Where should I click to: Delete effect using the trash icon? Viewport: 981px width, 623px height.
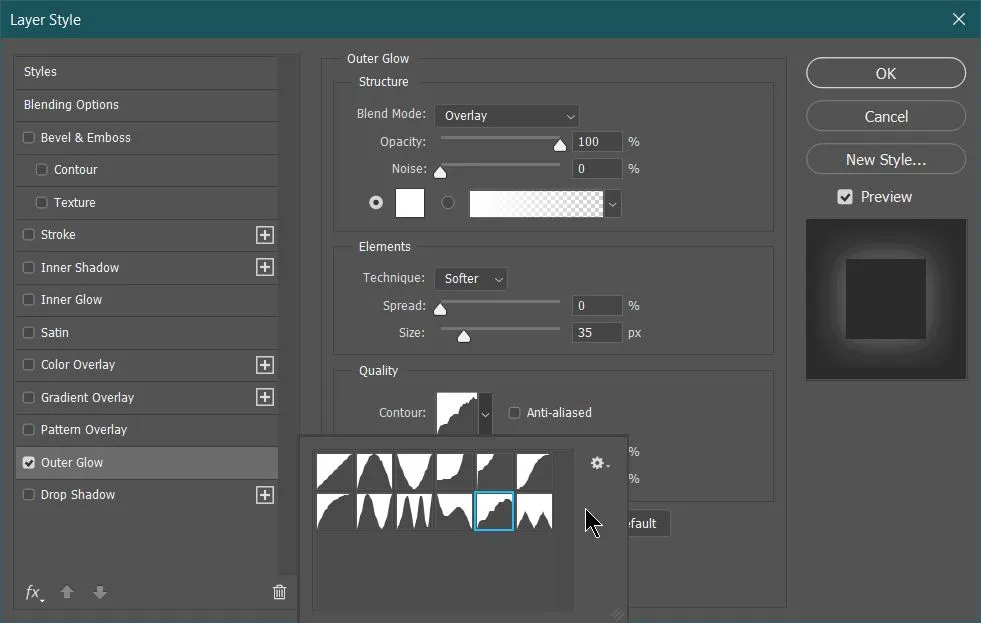279,592
